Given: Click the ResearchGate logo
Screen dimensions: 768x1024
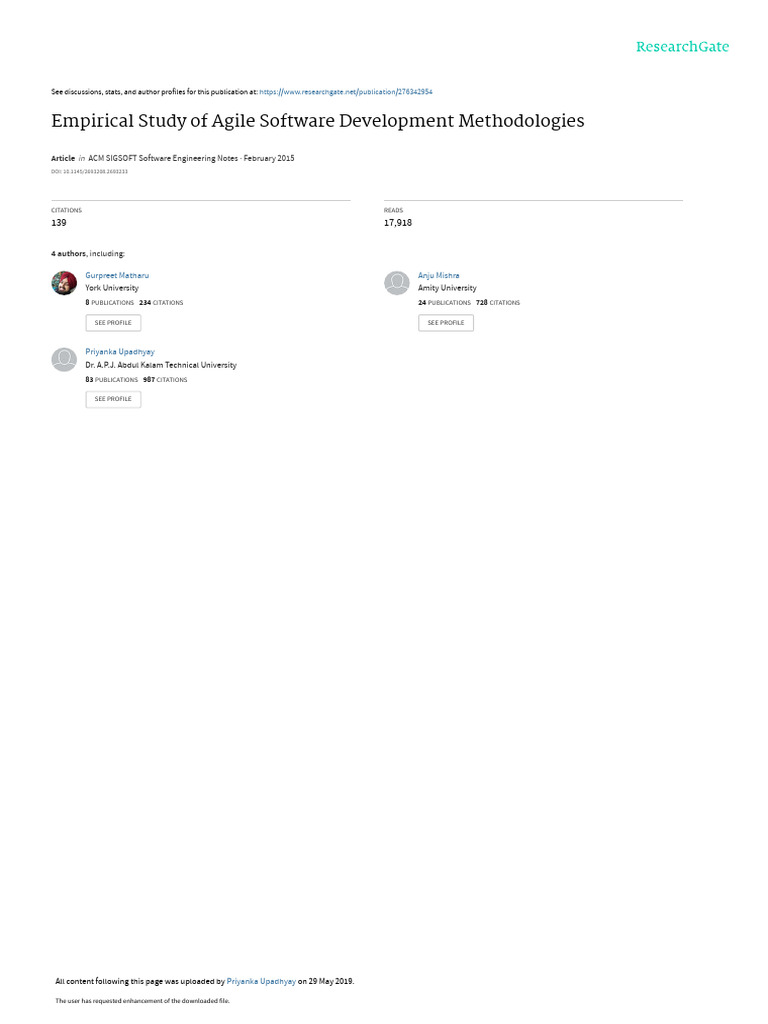Looking at the screenshot, I should [x=682, y=47].
